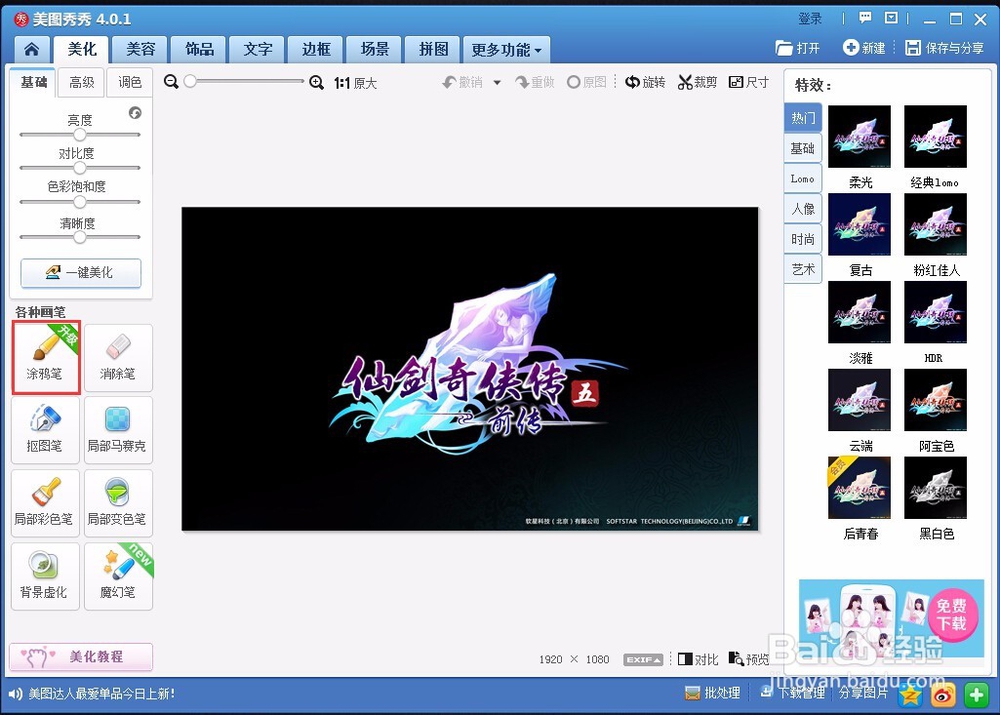Switch to the 饰品 tab
This screenshot has width=1000, height=715.
click(x=200, y=49)
